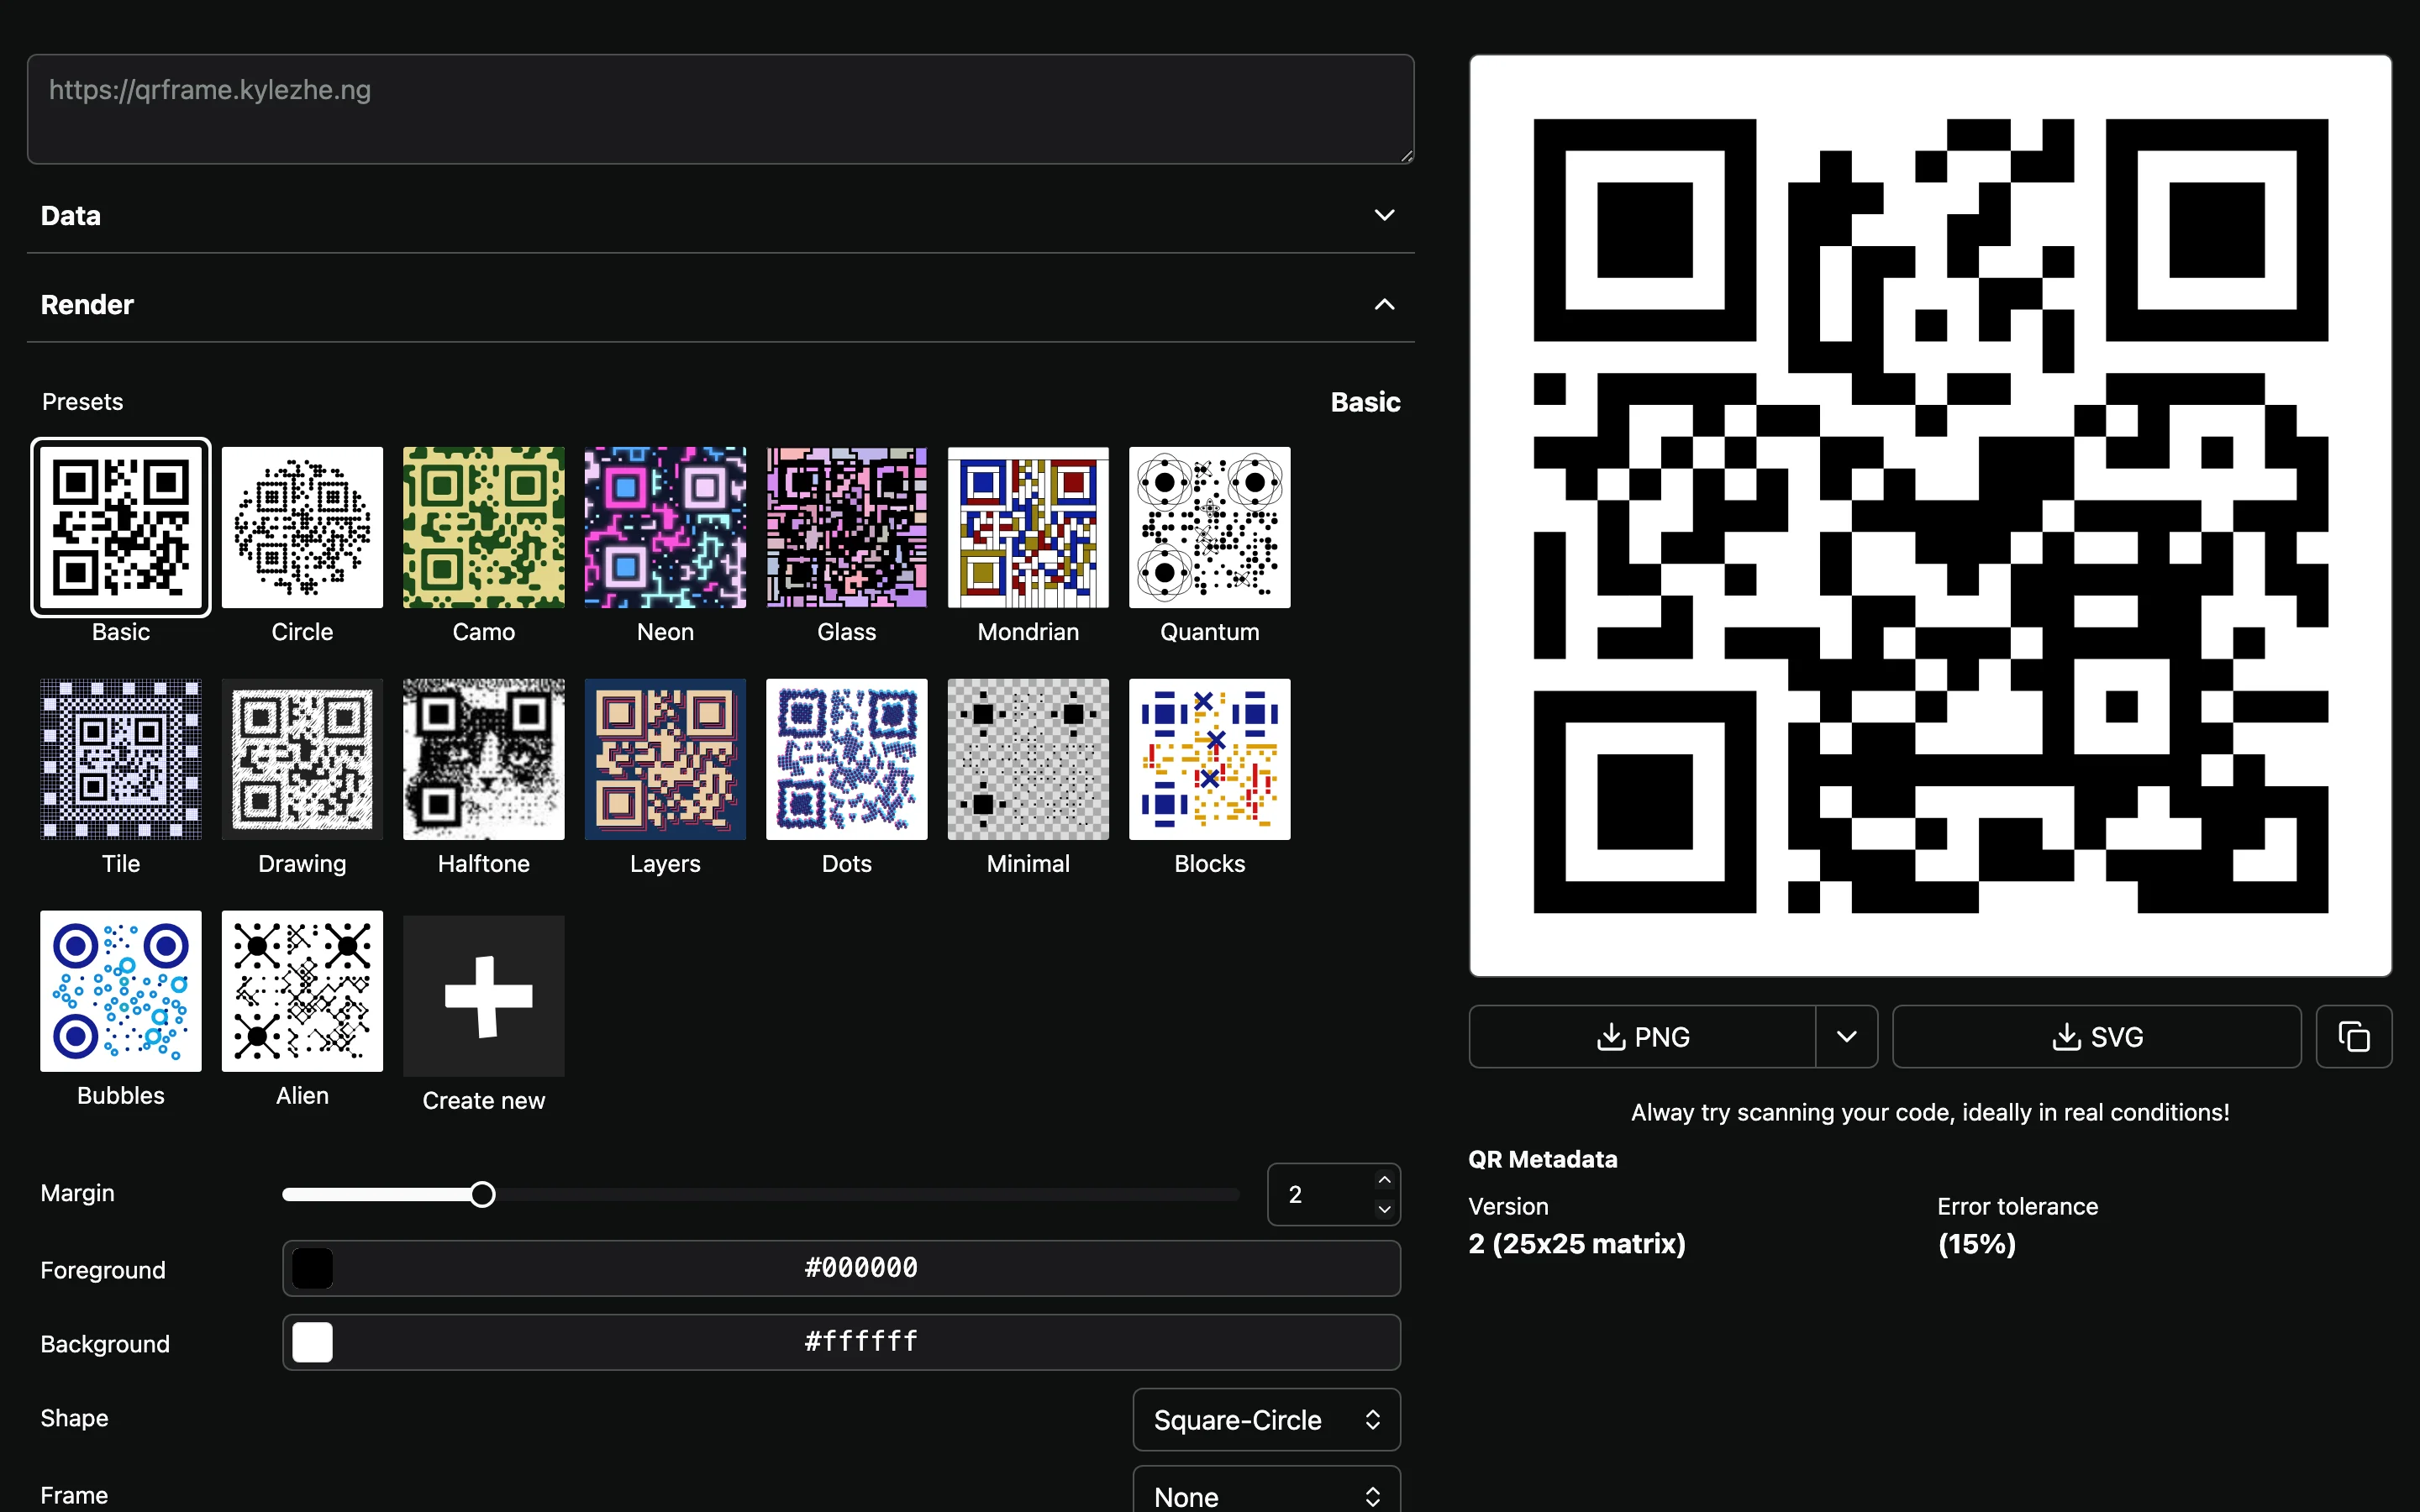Click the Margin slider handle
The height and width of the screenshot is (1512, 2420).
tap(483, 1194)
